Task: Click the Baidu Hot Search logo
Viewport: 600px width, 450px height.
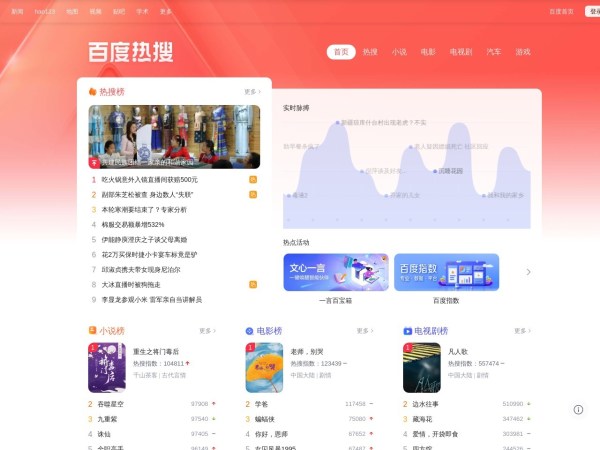Action: [130, 52]
